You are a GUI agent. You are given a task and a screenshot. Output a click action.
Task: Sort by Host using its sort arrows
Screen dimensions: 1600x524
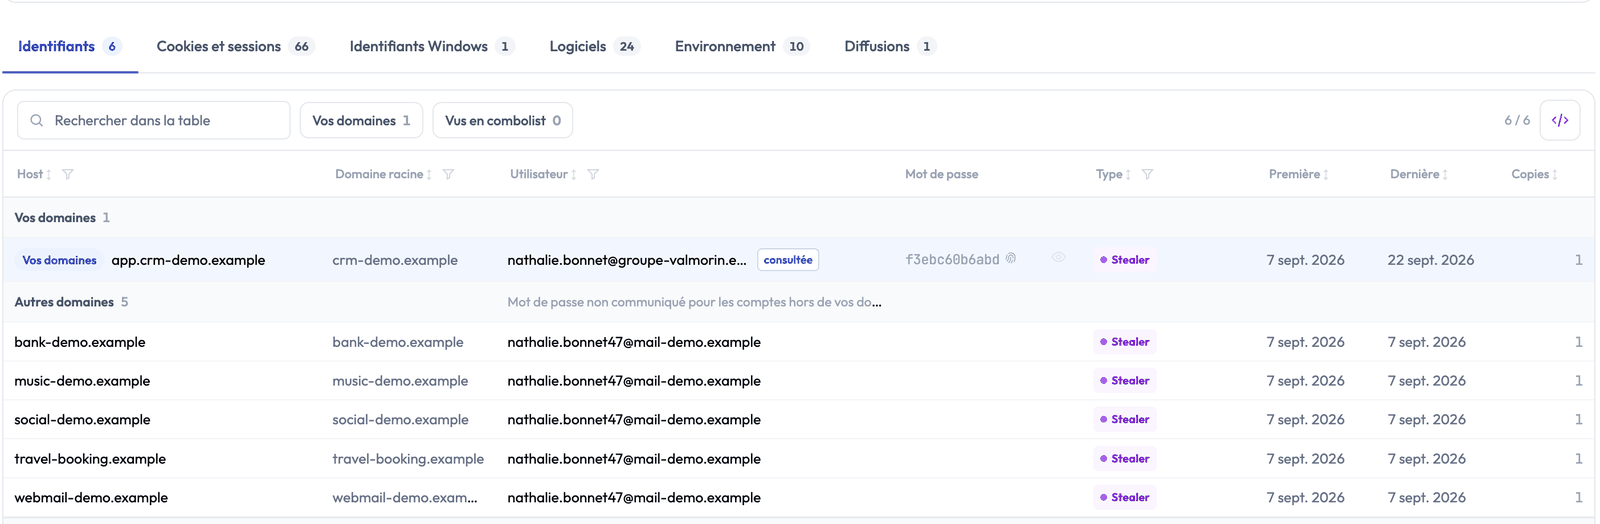[x=48, y=174]
